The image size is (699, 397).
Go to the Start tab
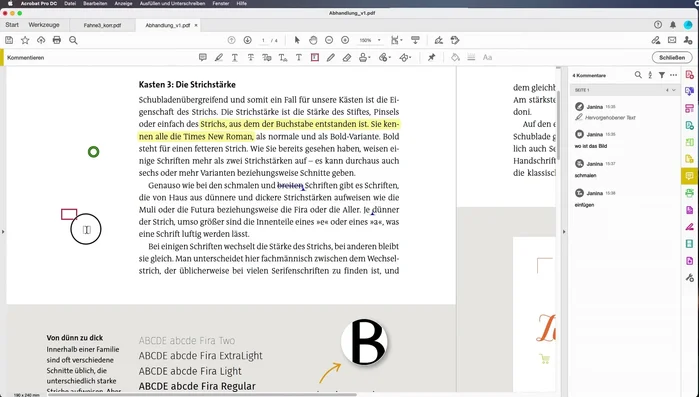(x=12, y=25)
